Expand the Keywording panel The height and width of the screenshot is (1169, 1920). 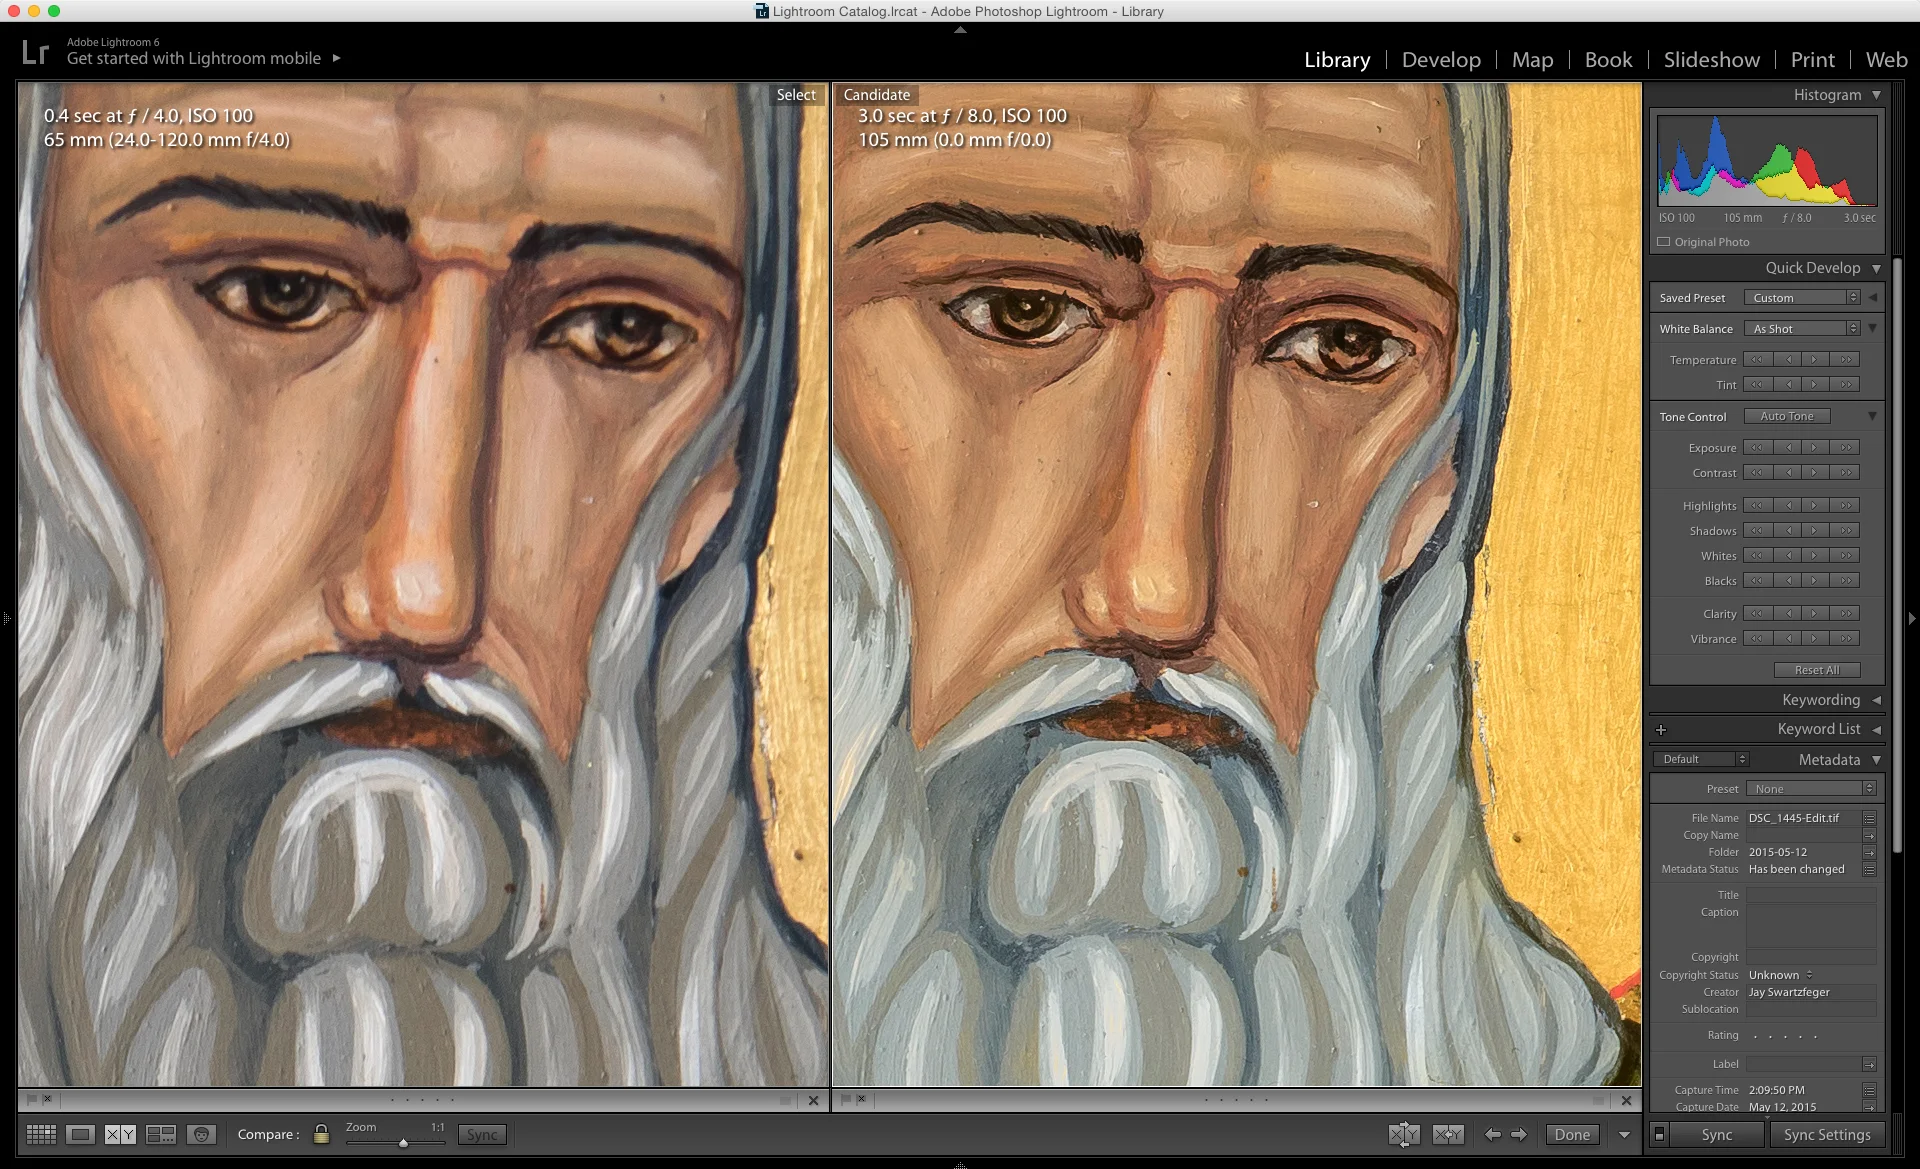click(1876, 700)
